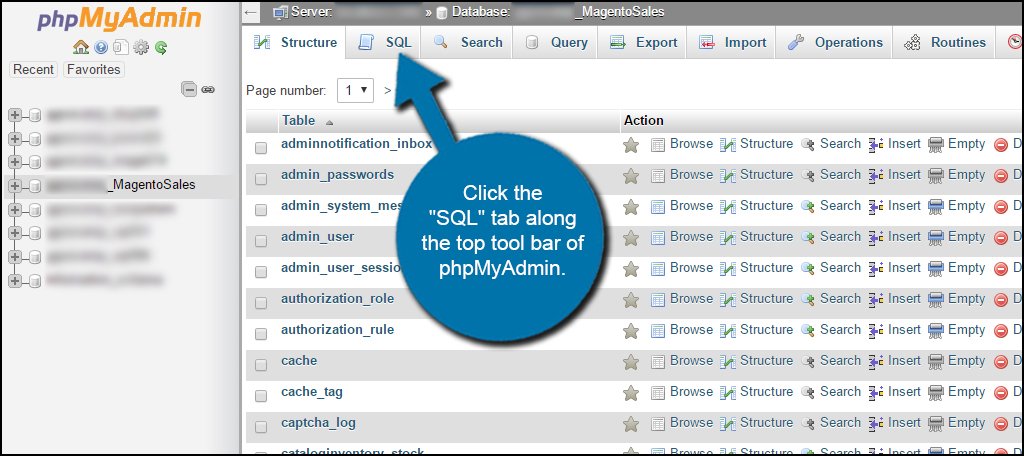
Task: Click red Drop icon for captcha_log
Action: pyautogui.click(x=1000, y=424)
